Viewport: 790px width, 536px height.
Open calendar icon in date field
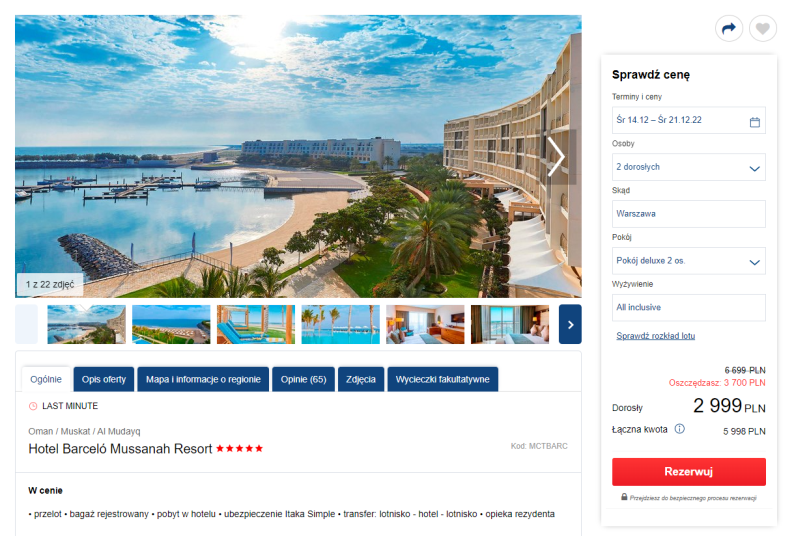click(754, 122)
